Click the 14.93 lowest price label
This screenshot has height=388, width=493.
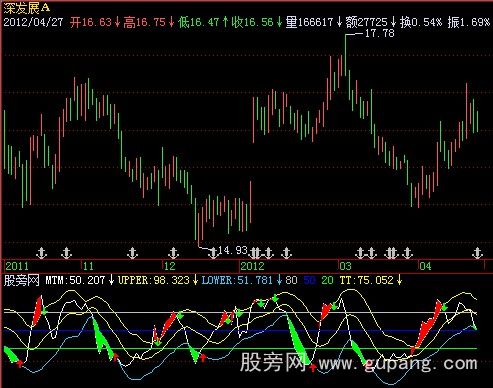click(233, 250)
